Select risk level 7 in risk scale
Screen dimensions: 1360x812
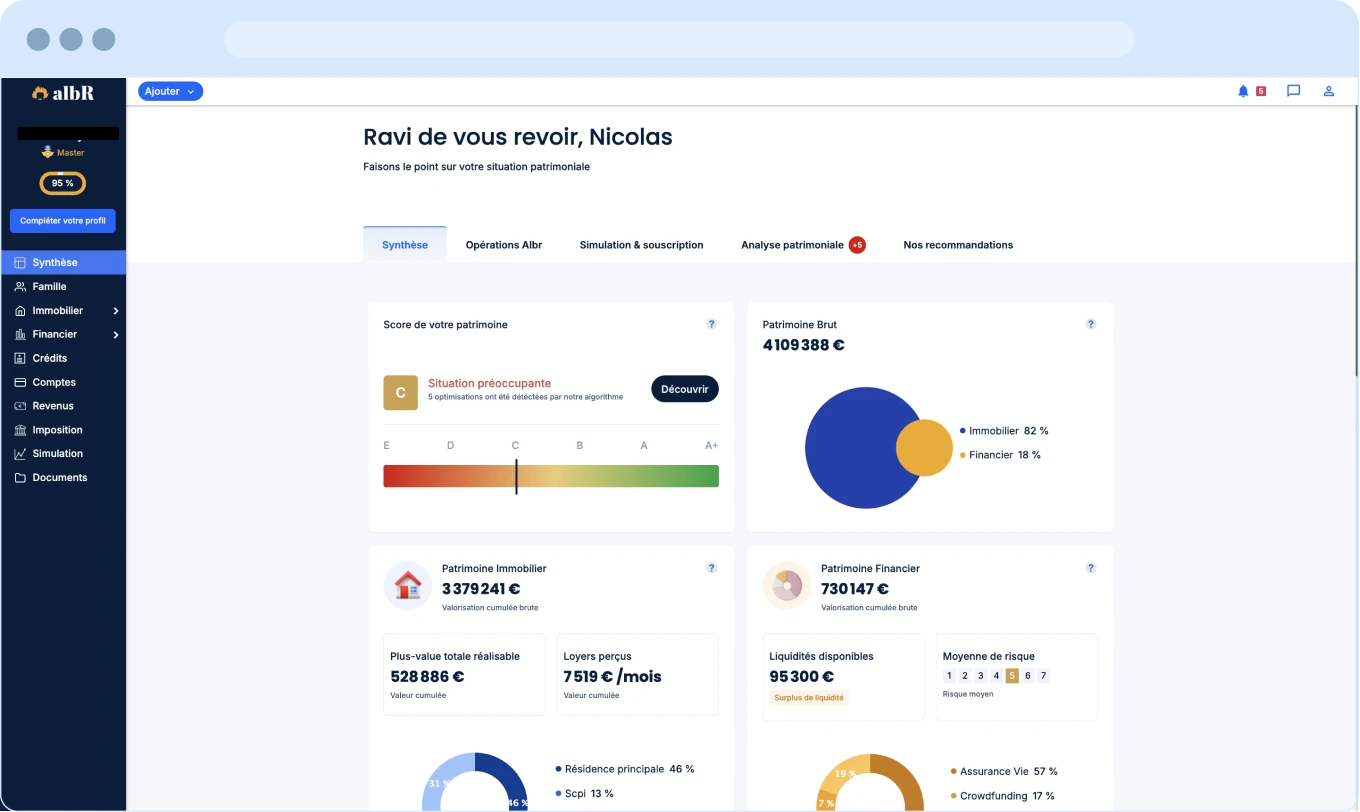tap(1043, 676)
